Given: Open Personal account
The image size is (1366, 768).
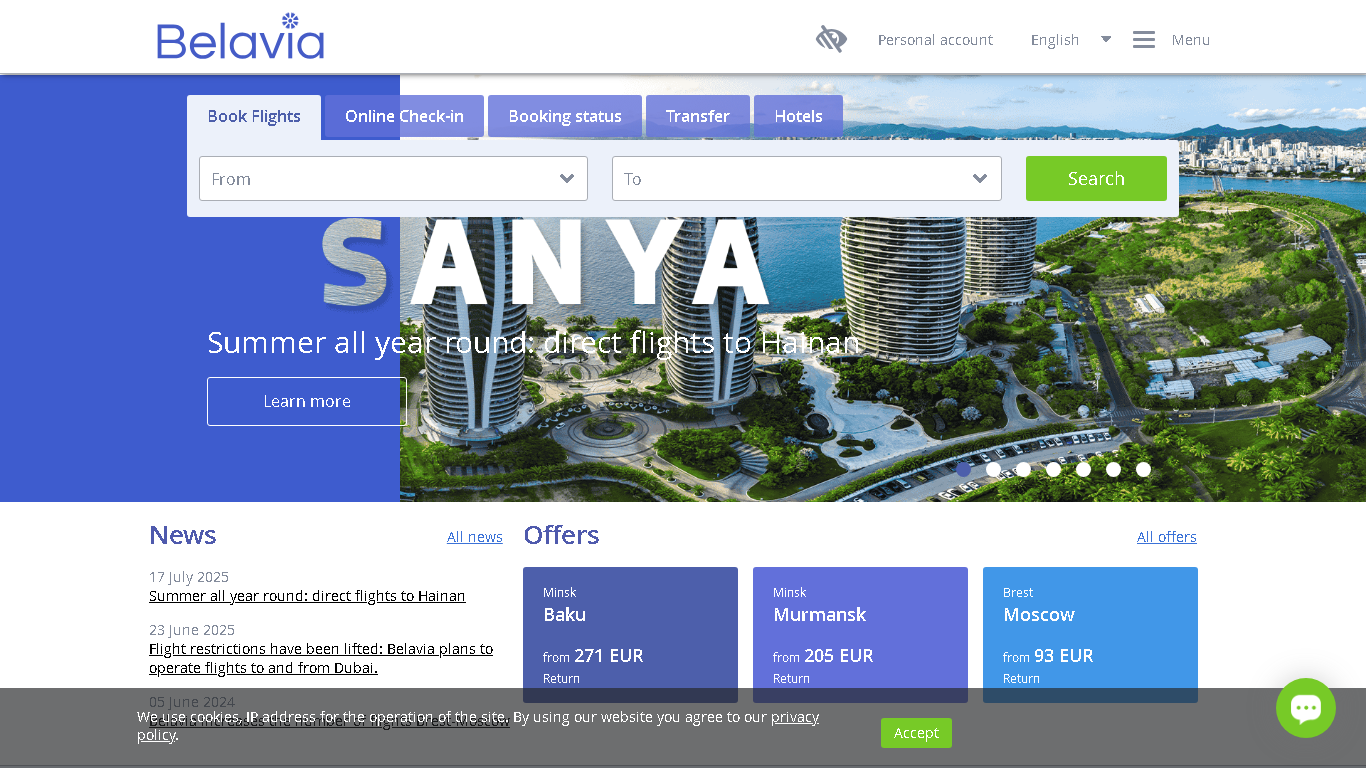Looking at the screenshot, I should [x=935, y=40].
